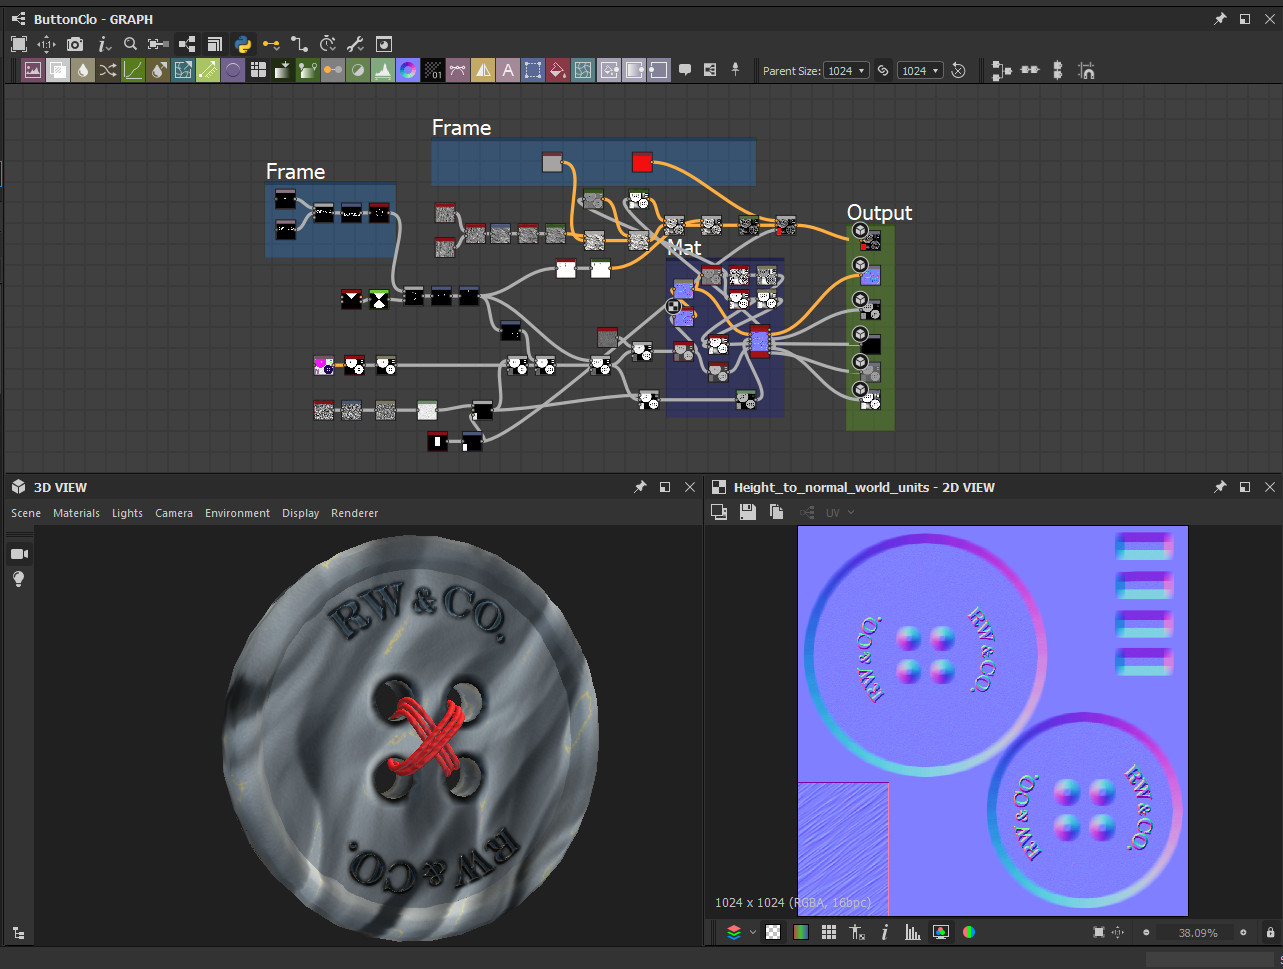
Task: Toggle transparency checkerboard in 2D view
Action: point(773,932)
